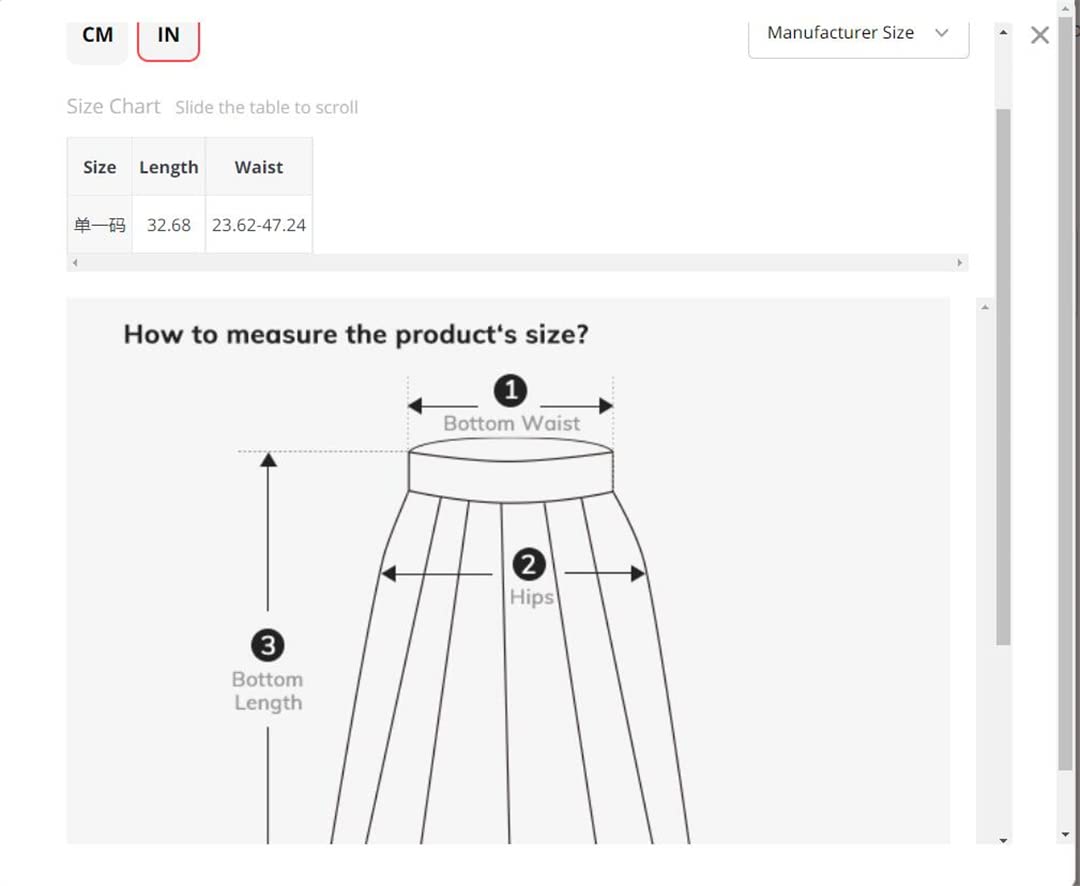Click the size table's left scroll arrow

(x=75, y=262)
